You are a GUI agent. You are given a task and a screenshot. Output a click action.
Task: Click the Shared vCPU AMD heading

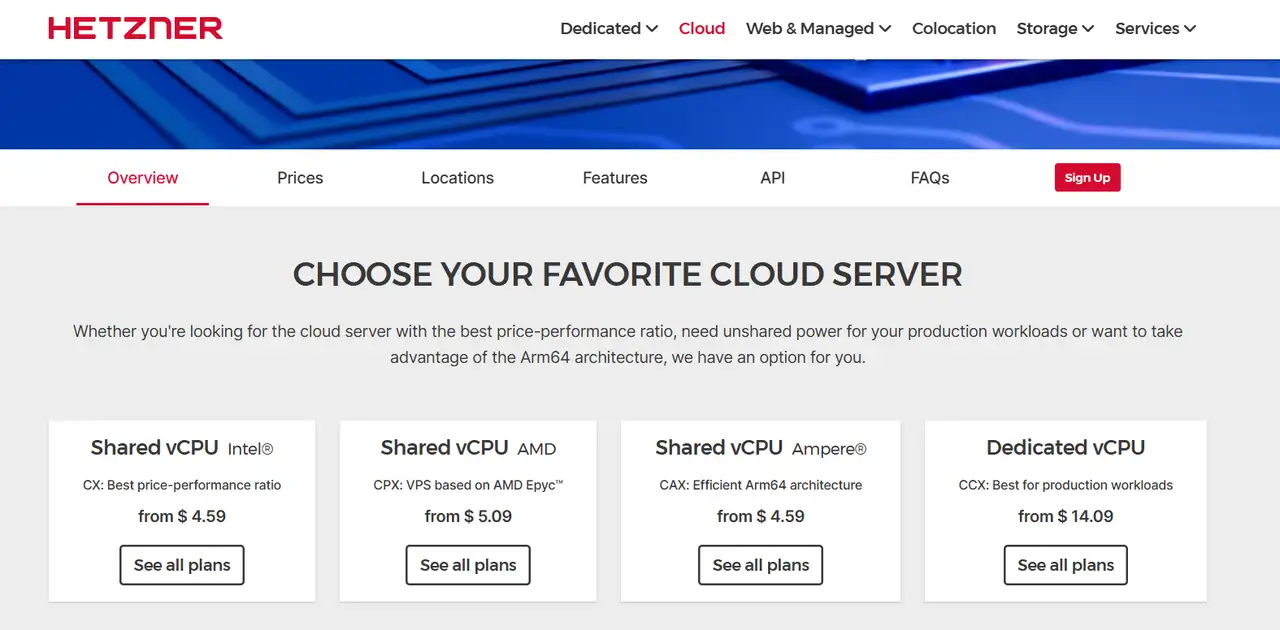pyautogui.click(x=468, y=448)
